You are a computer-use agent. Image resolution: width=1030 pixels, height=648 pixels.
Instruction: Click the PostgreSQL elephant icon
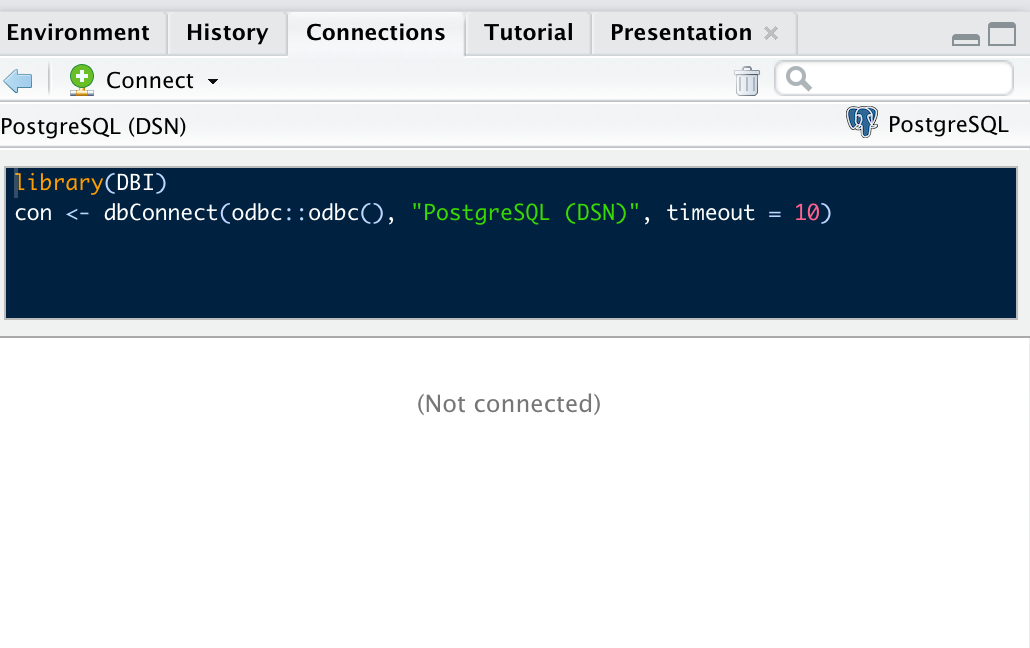click(862, 121)
